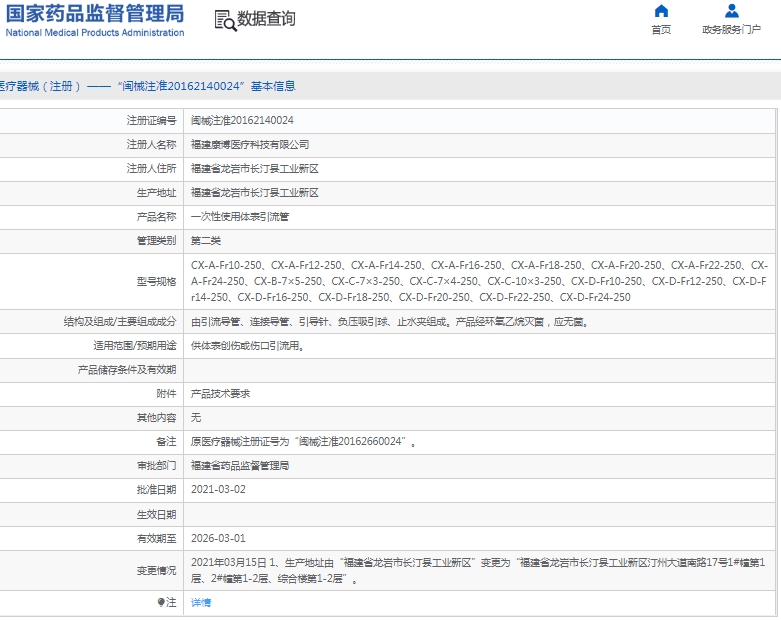Open the 政务服务门户 user portal icon
781x621 pixels.
(732, 11)
